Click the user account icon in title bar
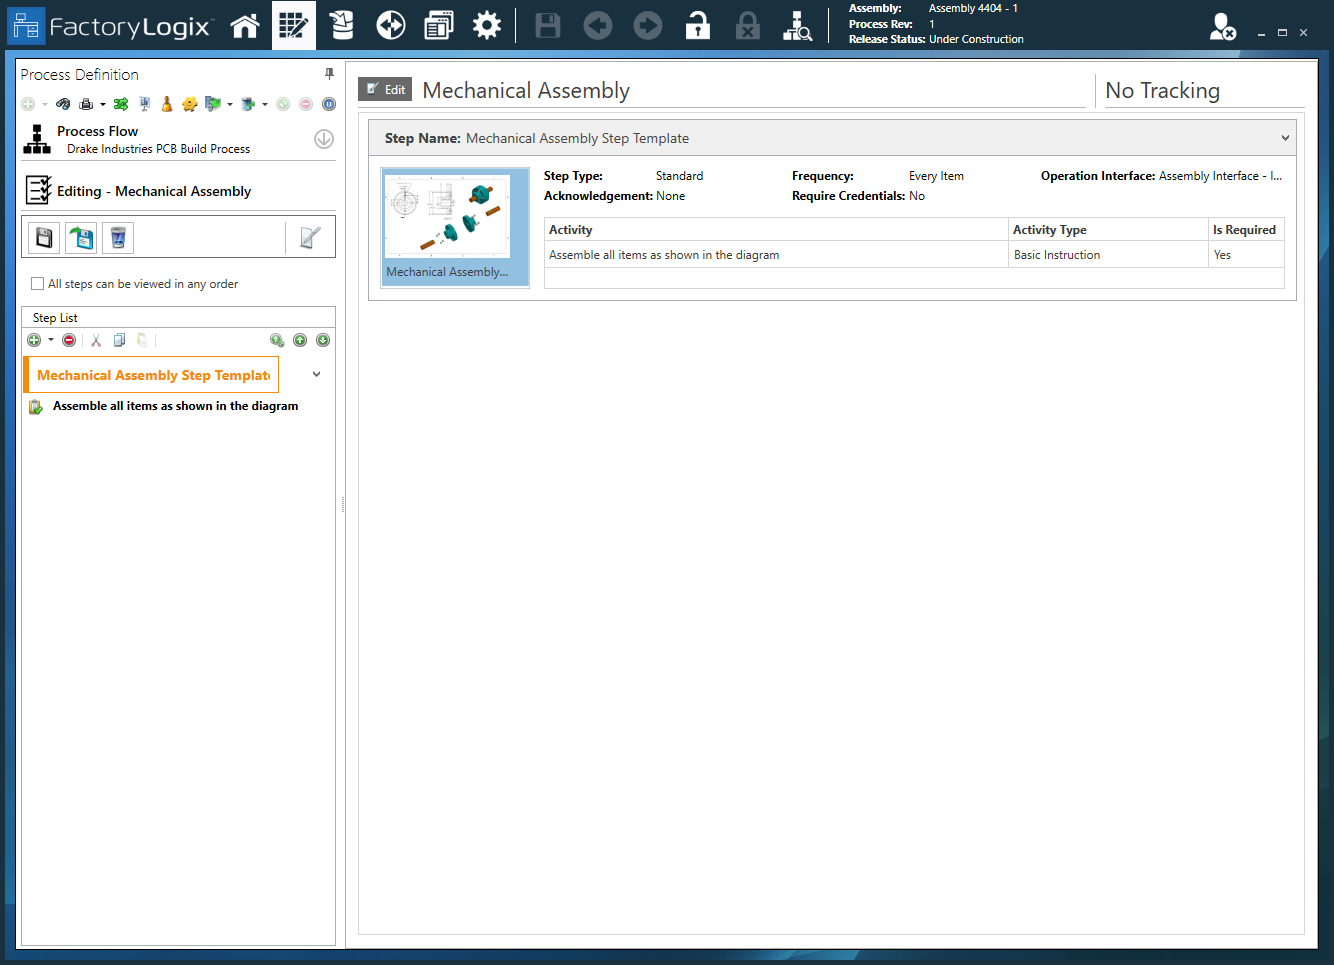 click(x=1222, y=27)
